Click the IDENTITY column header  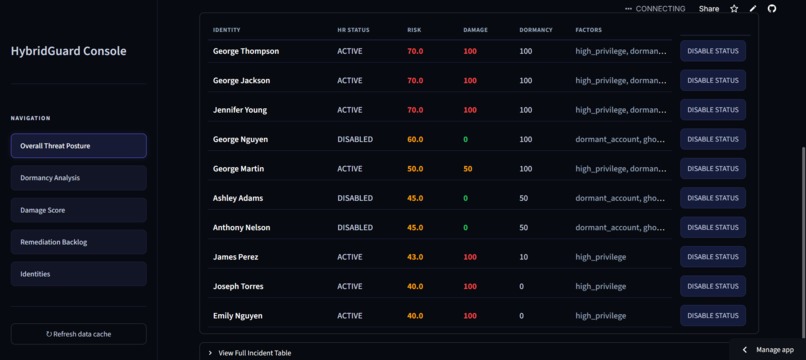click(x=226, y=30)
